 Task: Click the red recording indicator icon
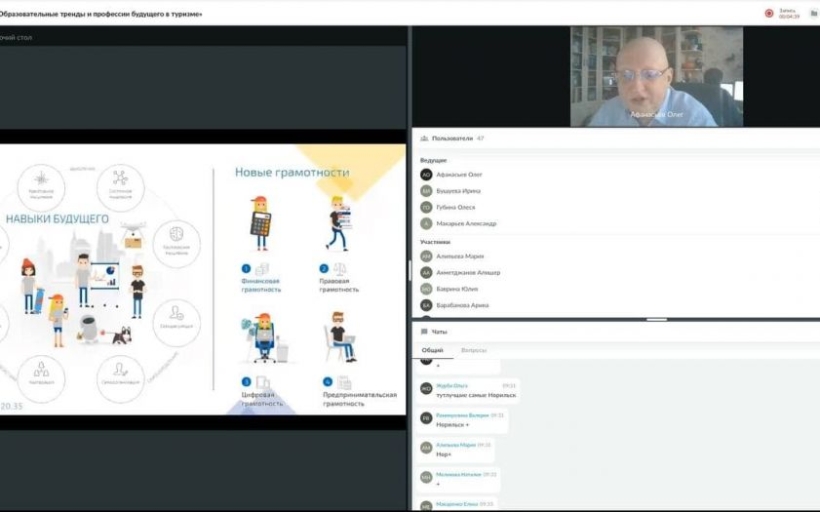tap(769, 13)
